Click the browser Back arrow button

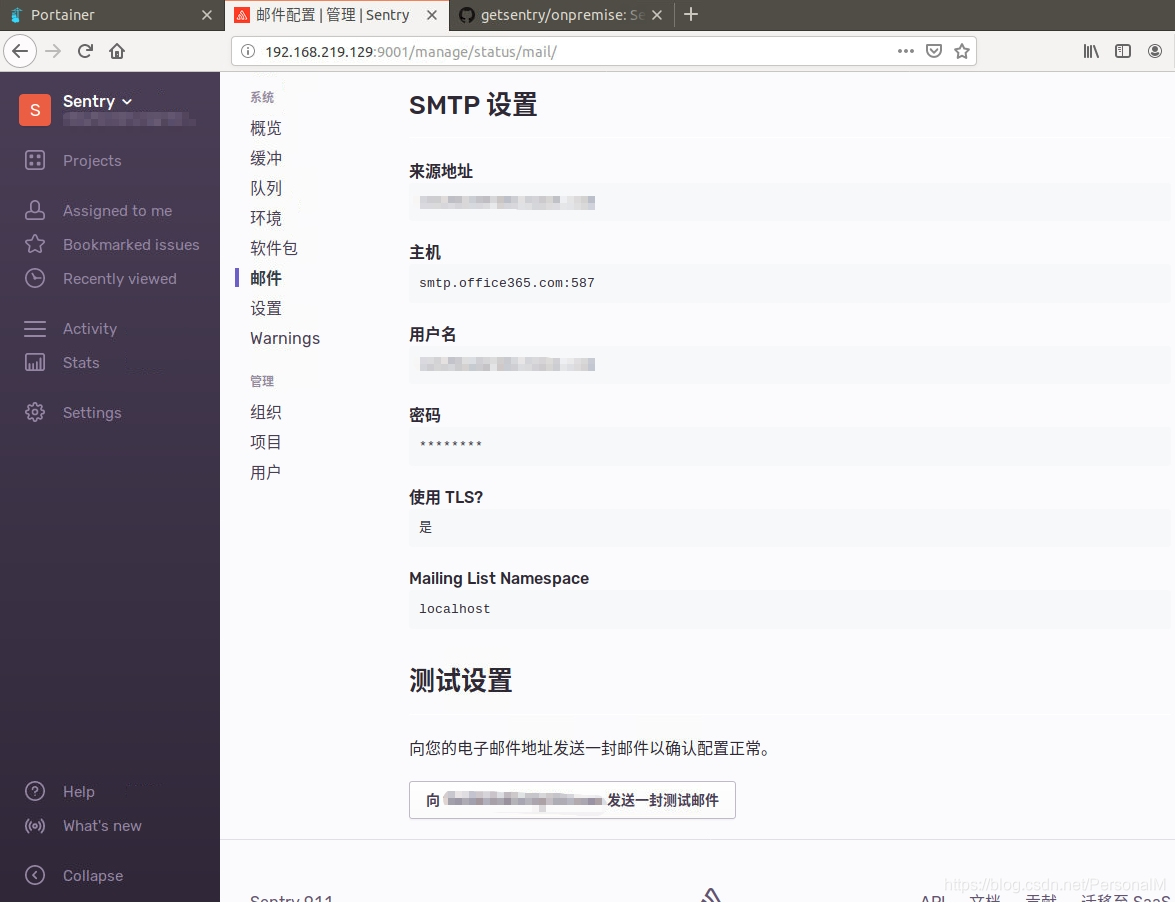[x=20, y=51]
